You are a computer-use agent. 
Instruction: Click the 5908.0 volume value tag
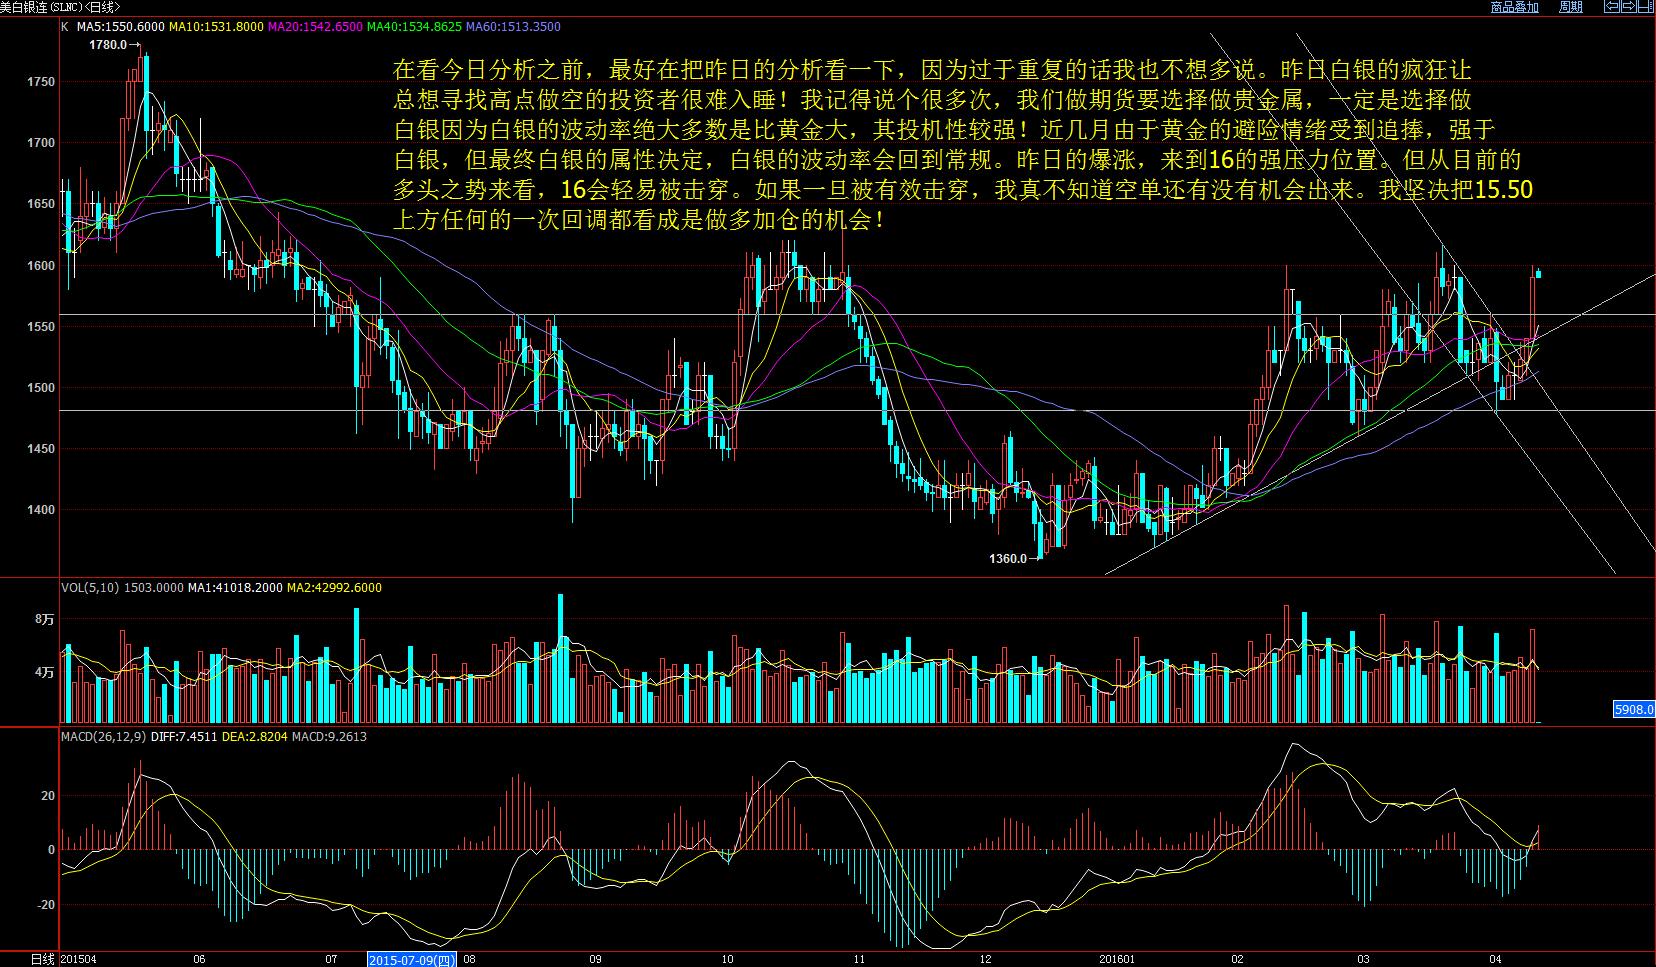point(1633,709)
